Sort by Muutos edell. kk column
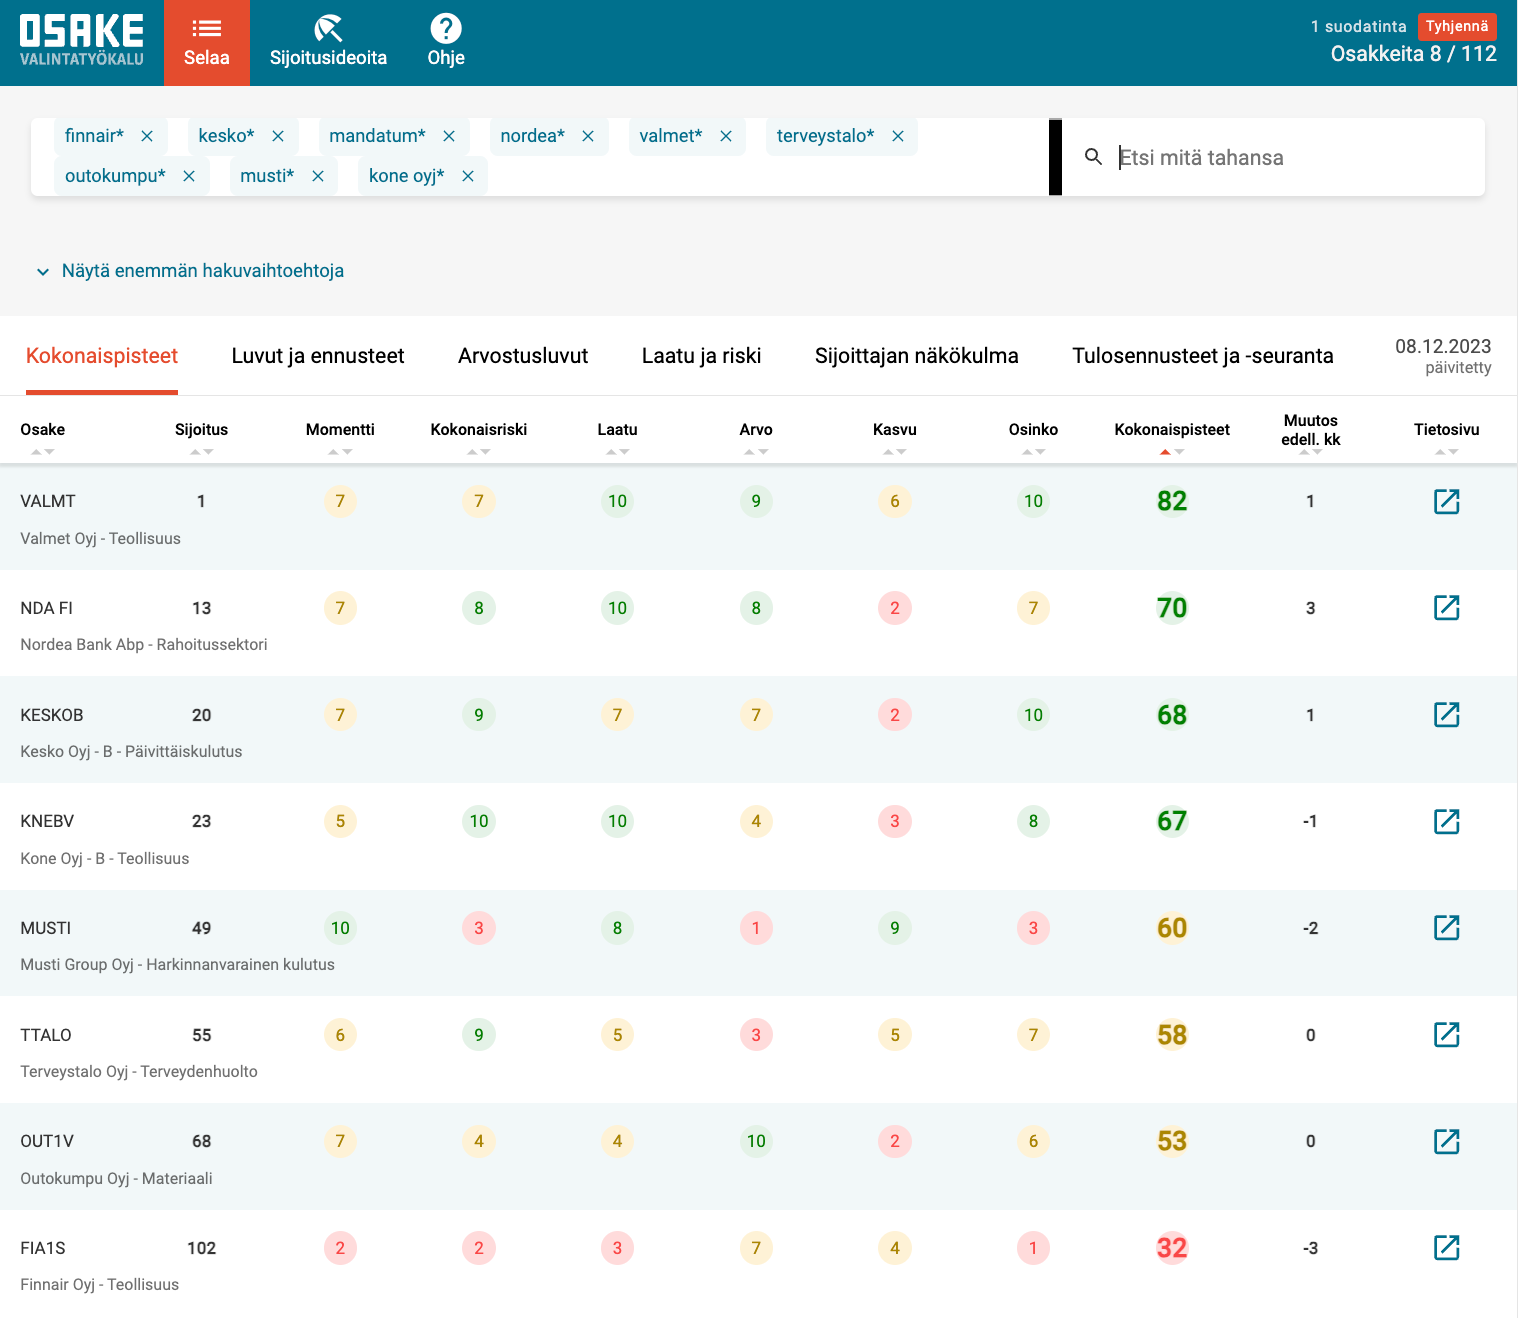This screenshot has width=1518, height=1318. tap(1310, 431)
